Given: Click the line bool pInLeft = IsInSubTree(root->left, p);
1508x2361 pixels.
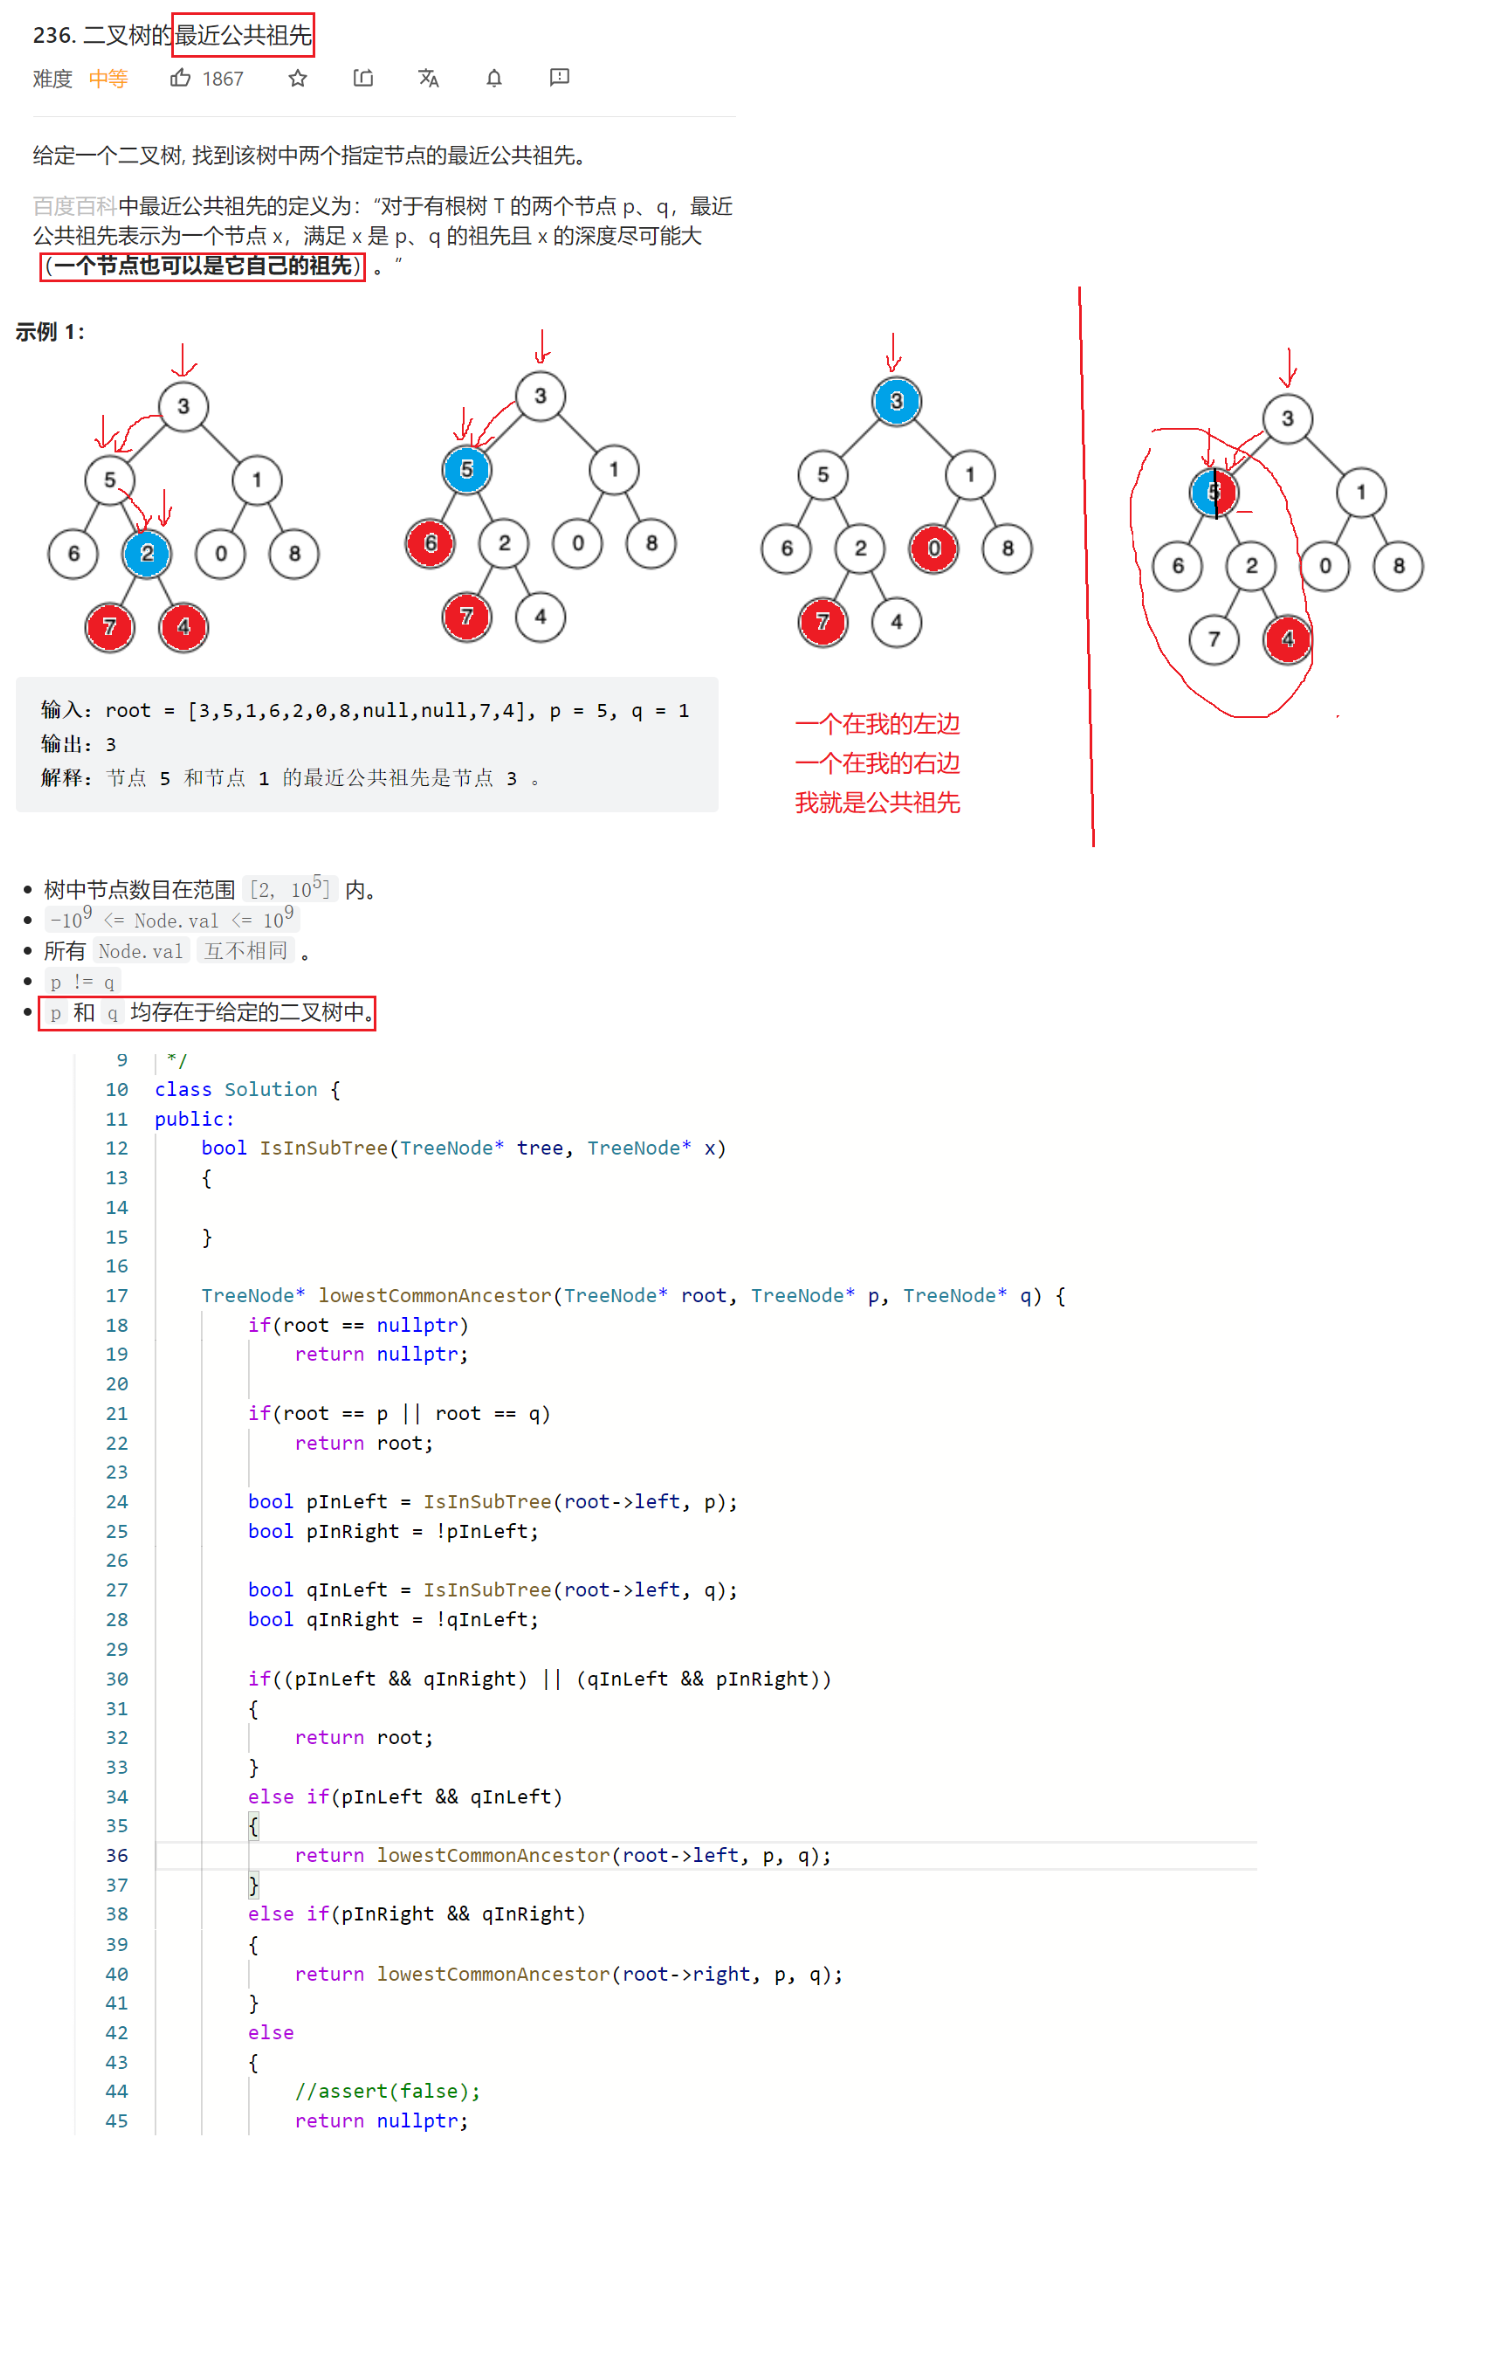Looking at the screenshot, I should [493, 1501].
